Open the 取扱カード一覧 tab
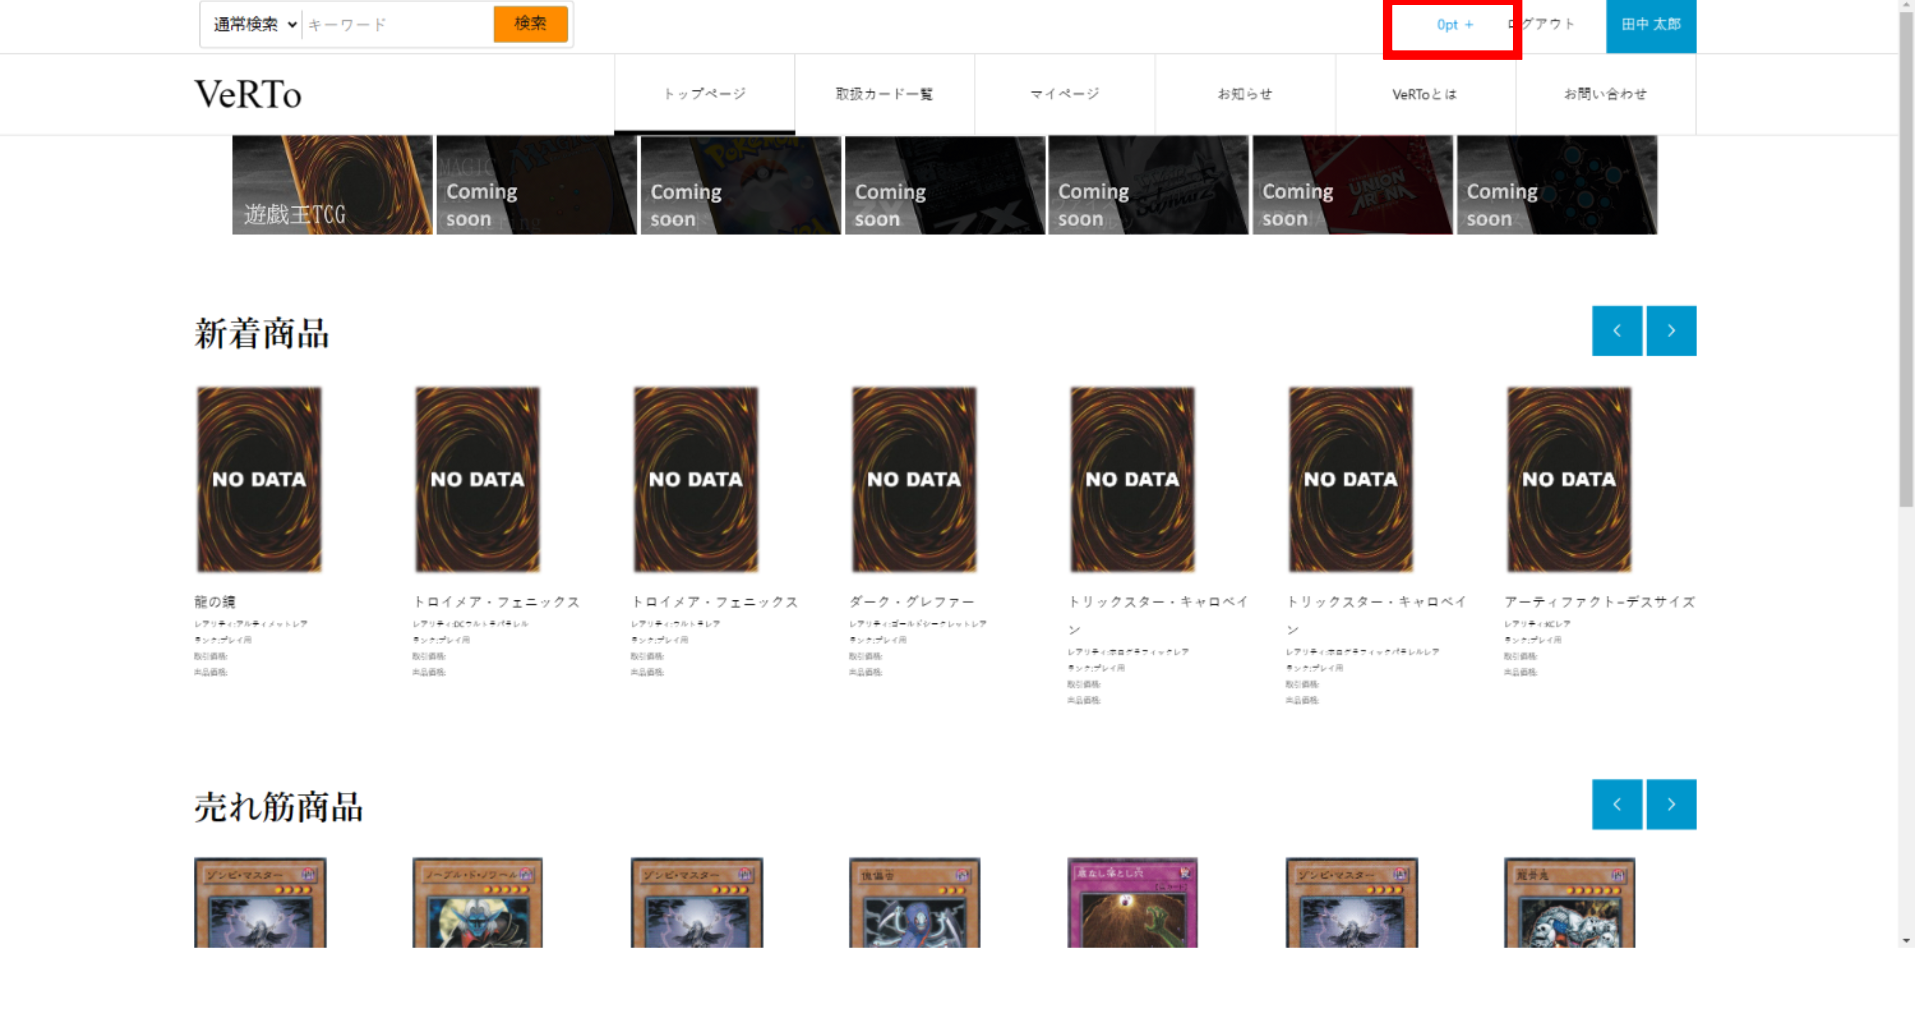This screenshot has width=1915, height=1011. (885, 94)
